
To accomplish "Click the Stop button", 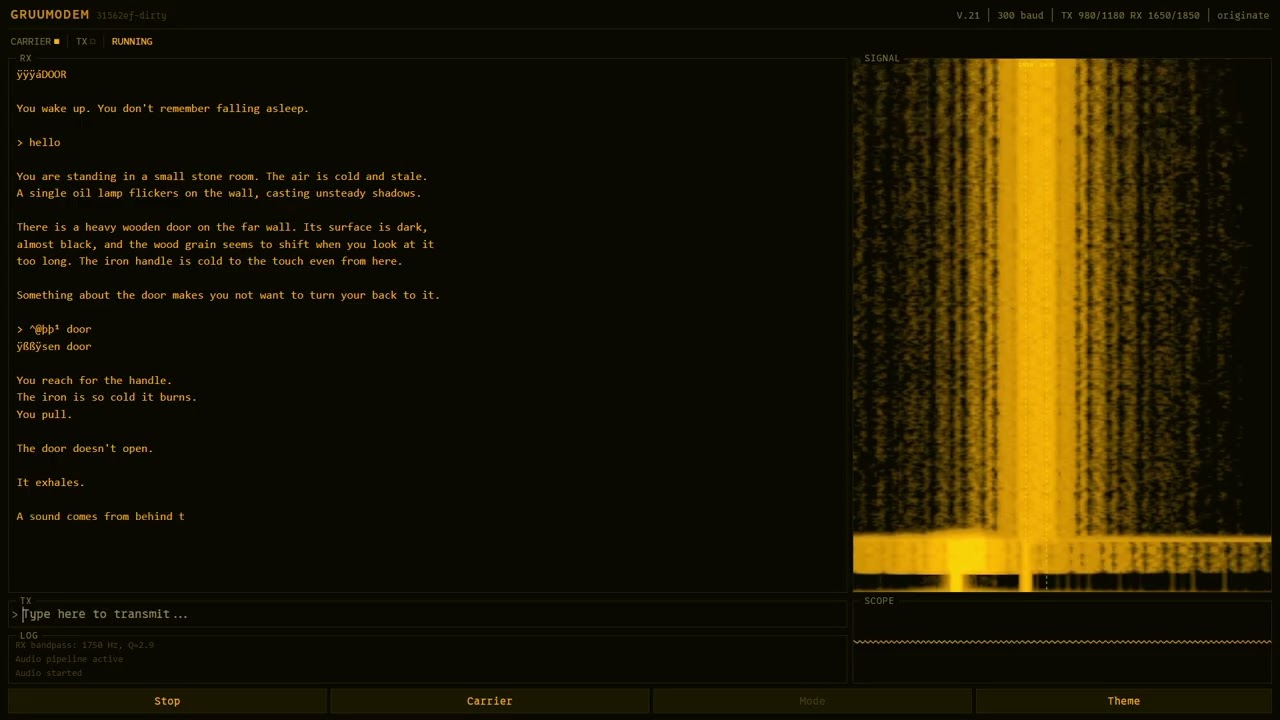I will click(167, 701).
